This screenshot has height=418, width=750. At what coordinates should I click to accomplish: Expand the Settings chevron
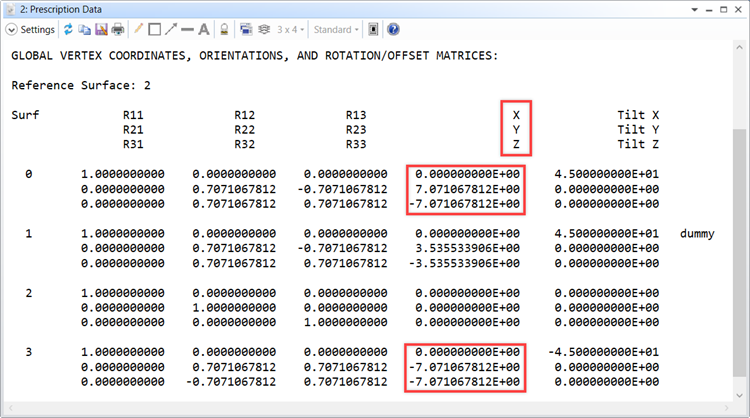(11, 30)
